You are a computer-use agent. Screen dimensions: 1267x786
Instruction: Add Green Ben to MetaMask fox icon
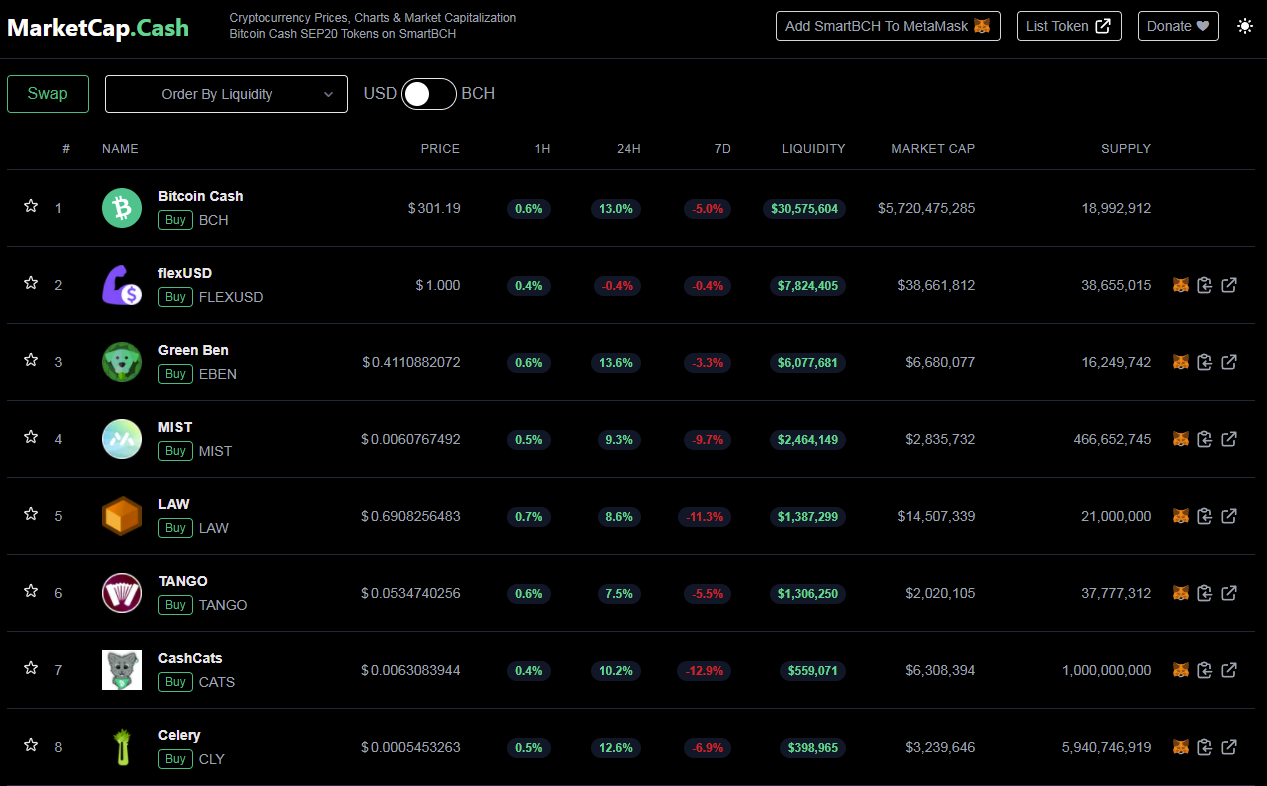(1181, 362)
